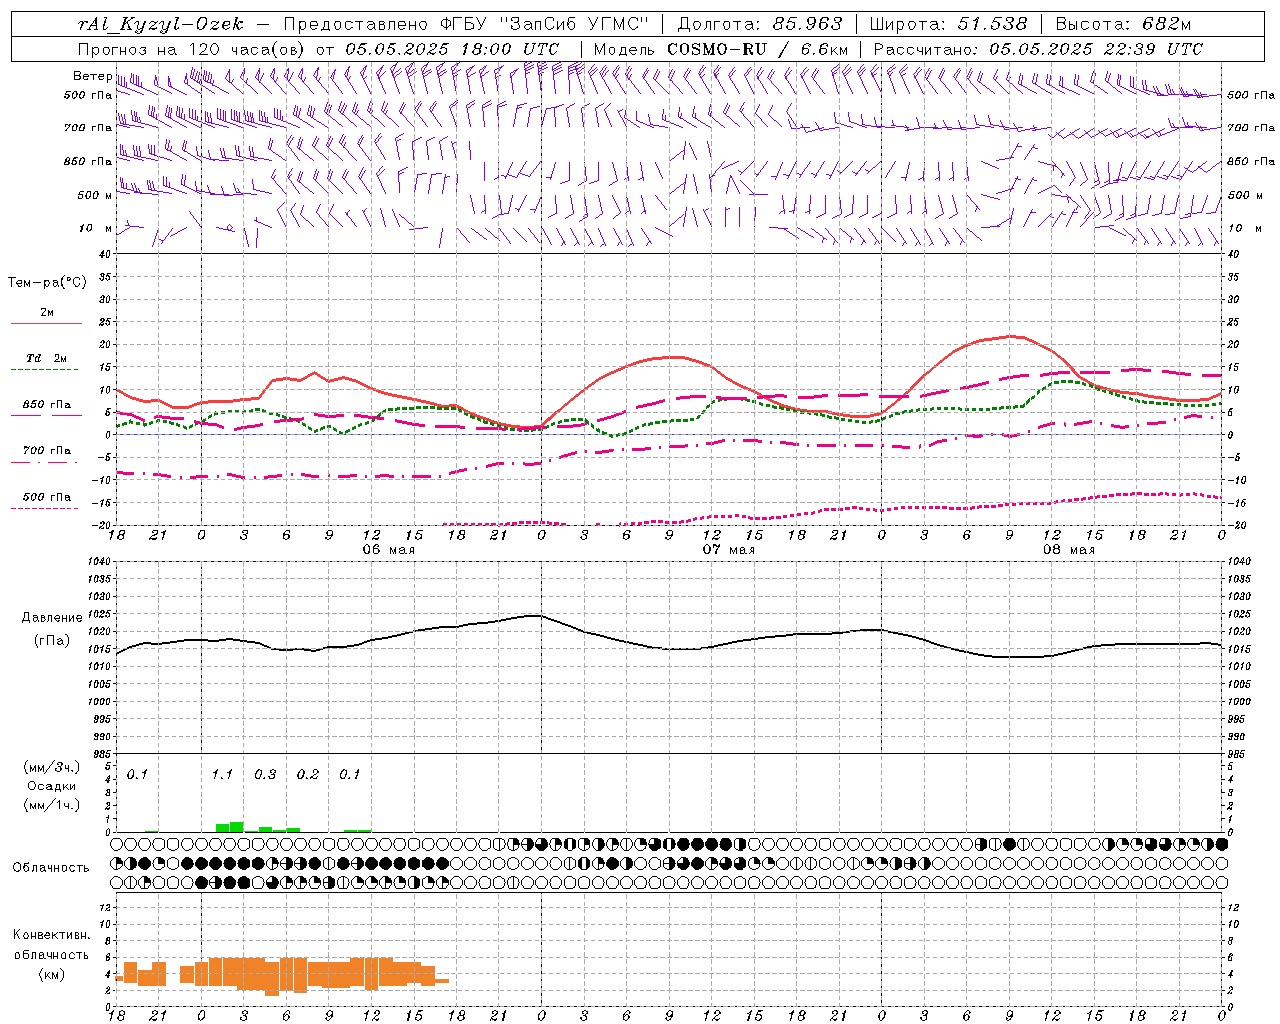The height and width of the screenshot is (1024, 1280).
Task: Select the elevation text Высота: 682м
Action: (1124, 24)
